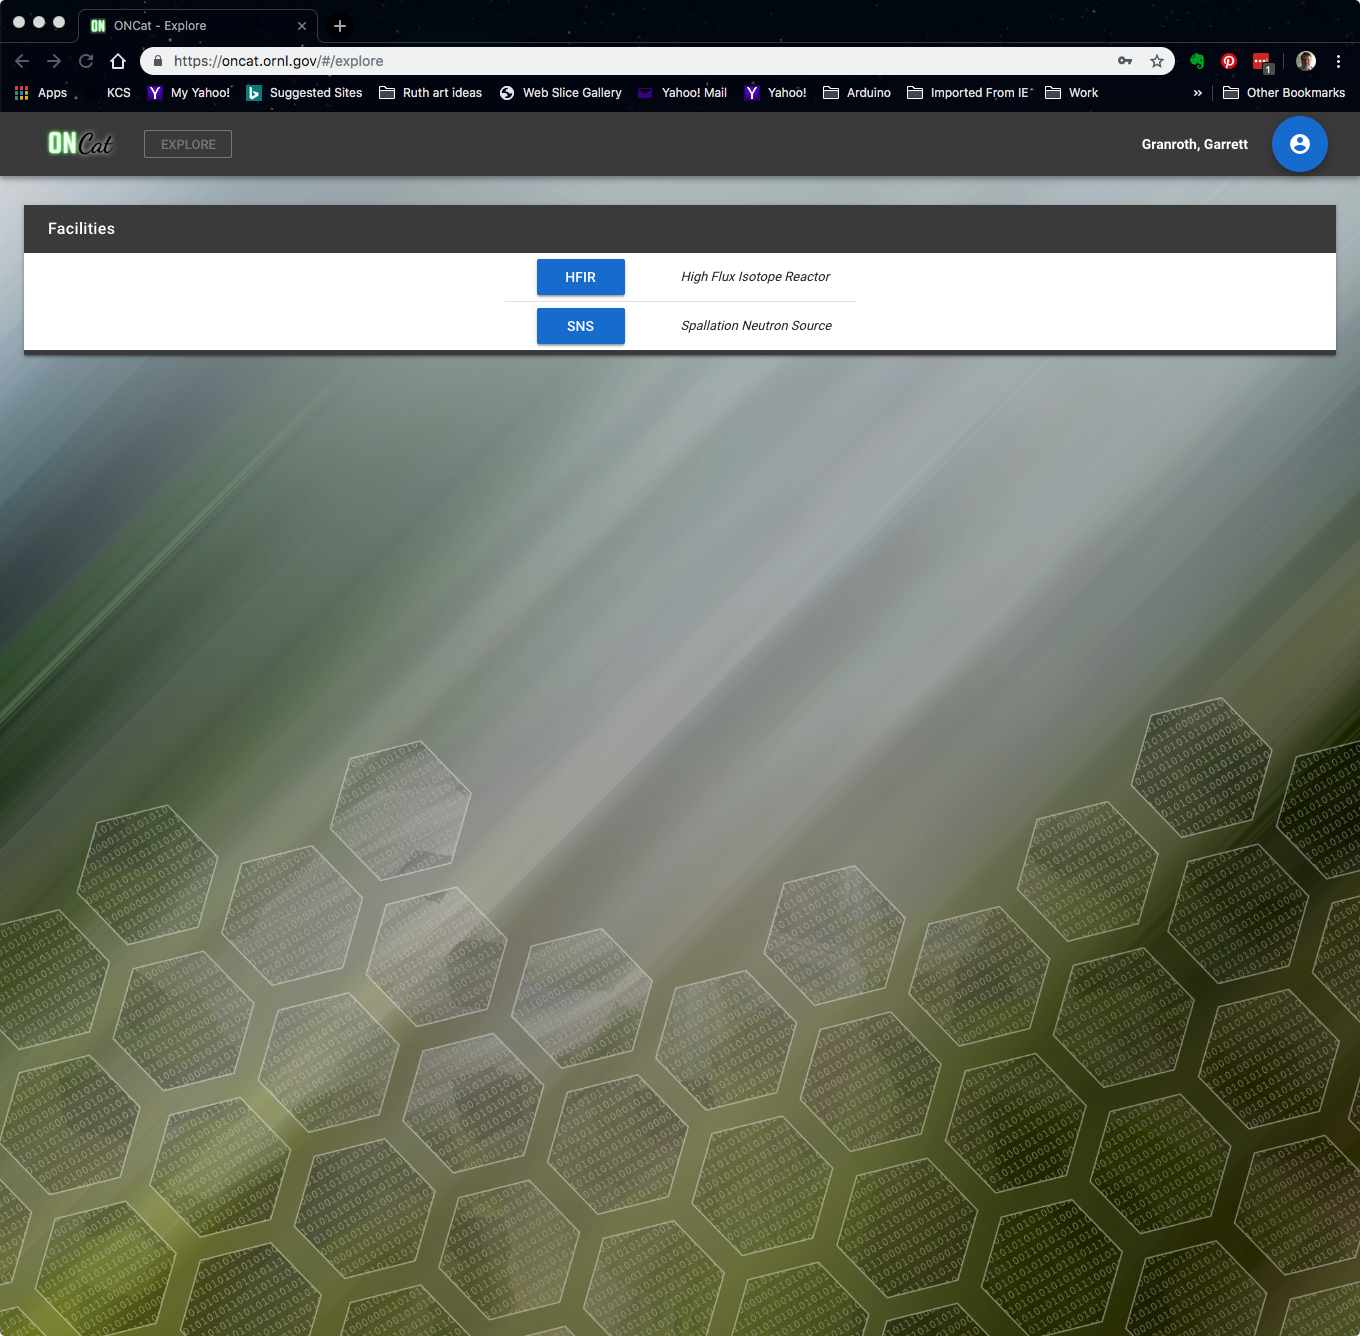Click the browser reload icon
Image resolution: width=1360 pixels, height=1336 pixels.
[86, 61]
